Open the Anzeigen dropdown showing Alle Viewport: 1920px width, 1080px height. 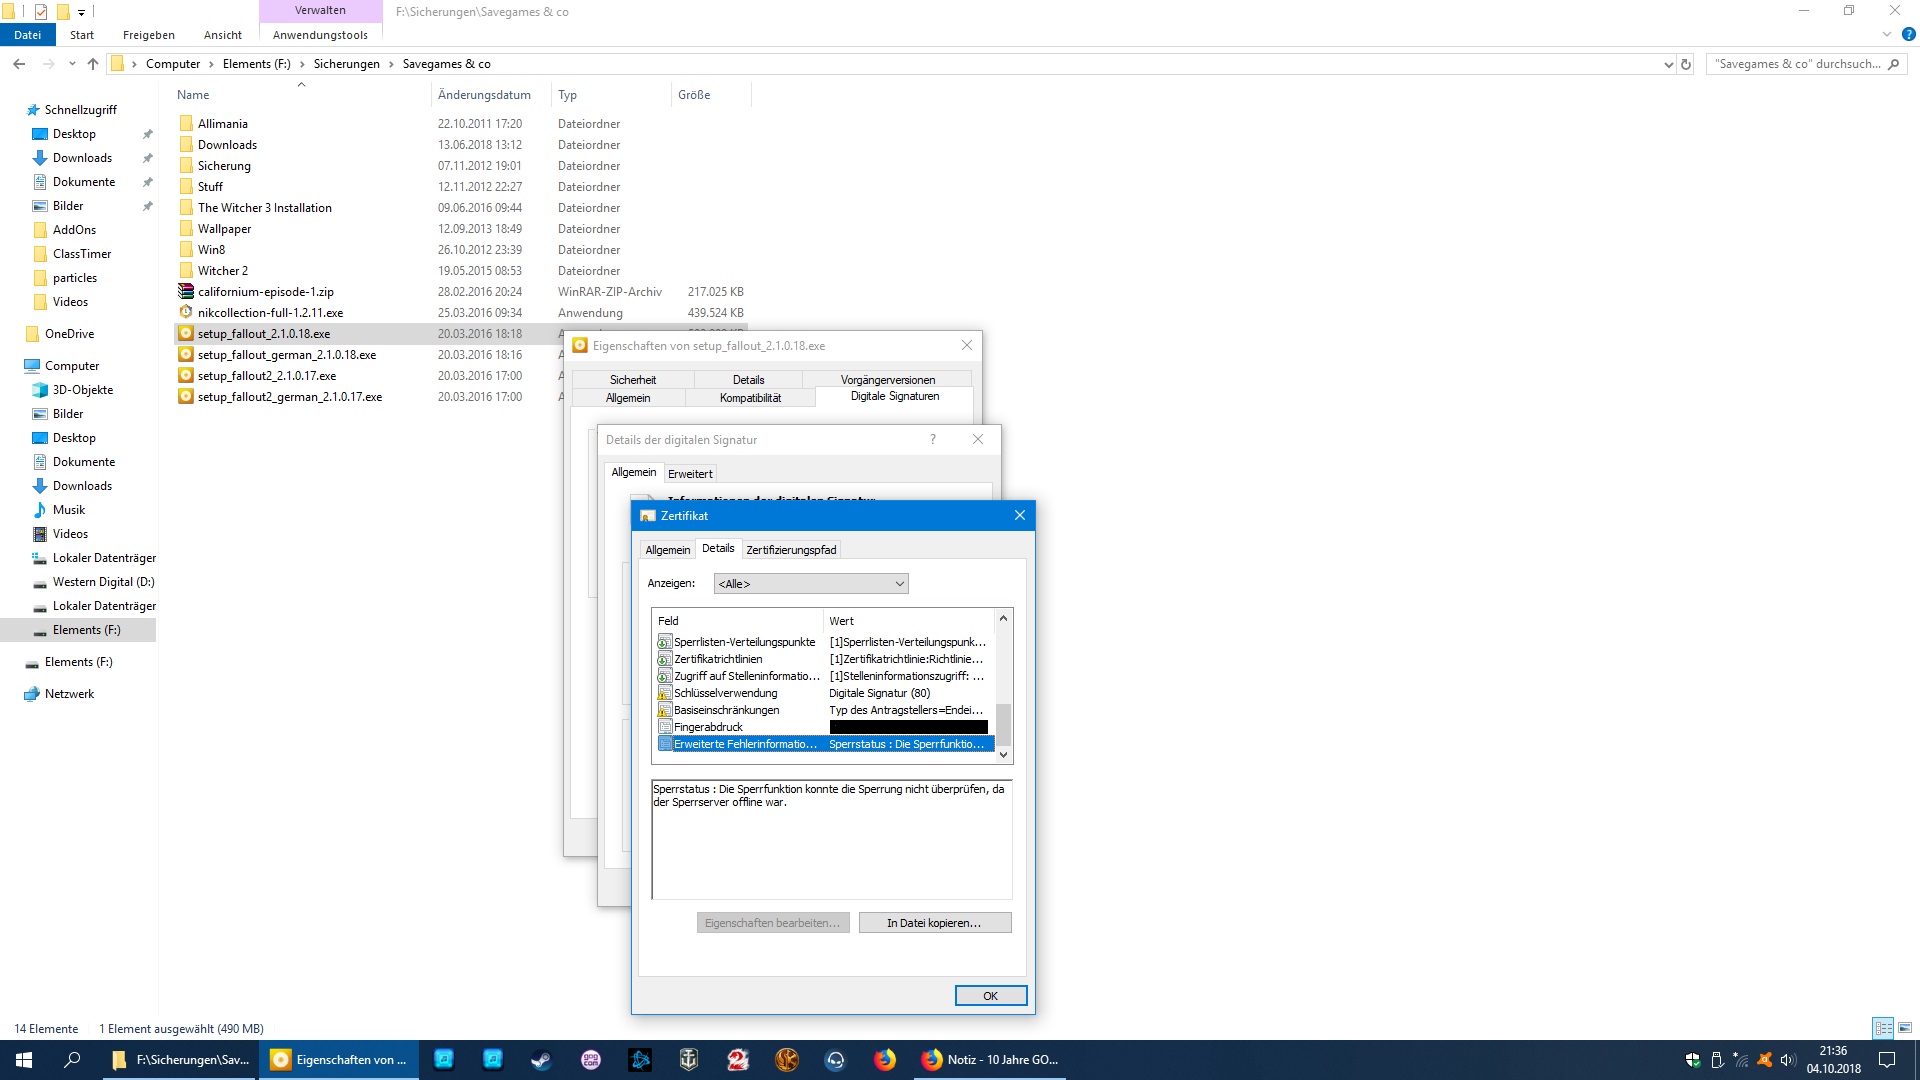[811, 584]
